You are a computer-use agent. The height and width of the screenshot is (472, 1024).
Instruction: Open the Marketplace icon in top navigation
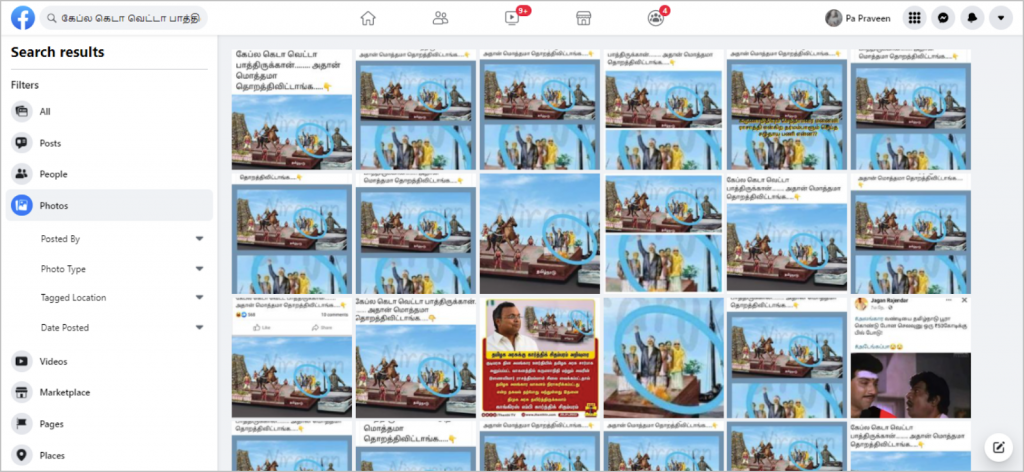click(584, 18)
